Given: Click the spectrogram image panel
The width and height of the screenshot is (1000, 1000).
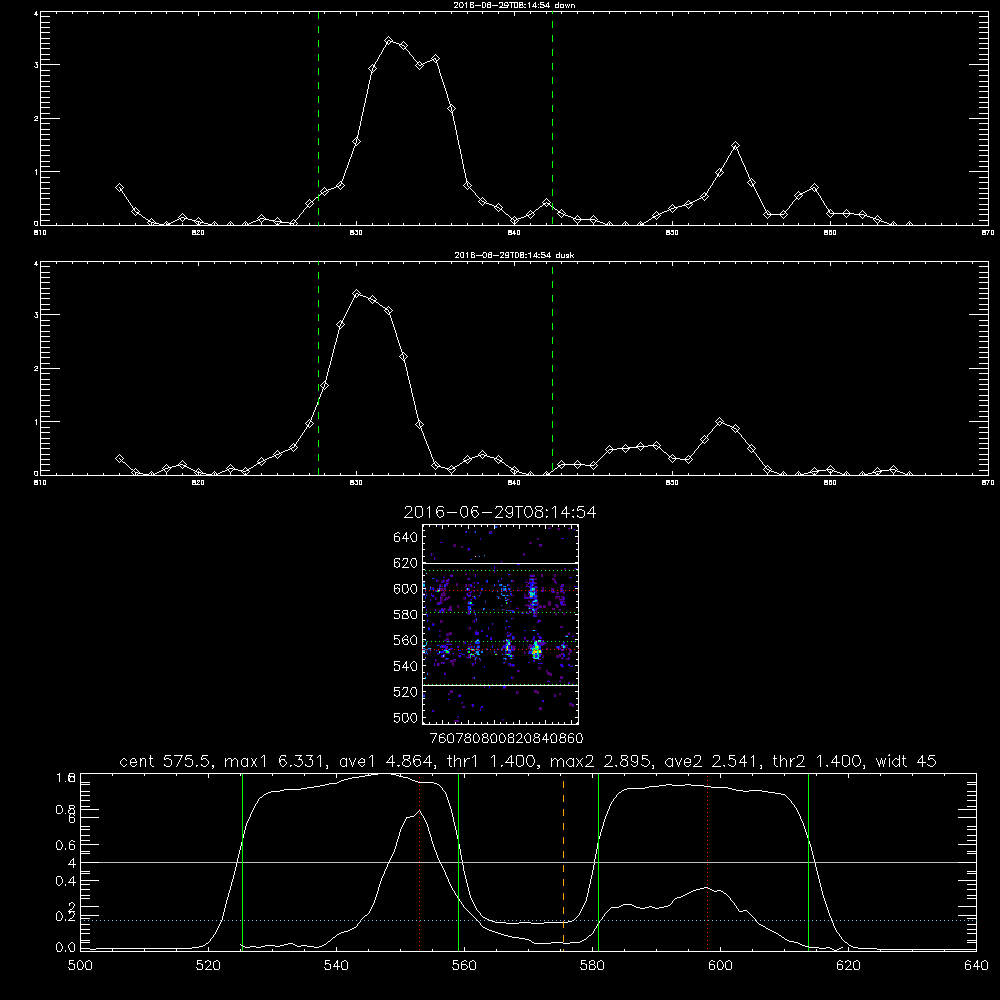Looking at the screenshot, I should click(x=501, y=624).
